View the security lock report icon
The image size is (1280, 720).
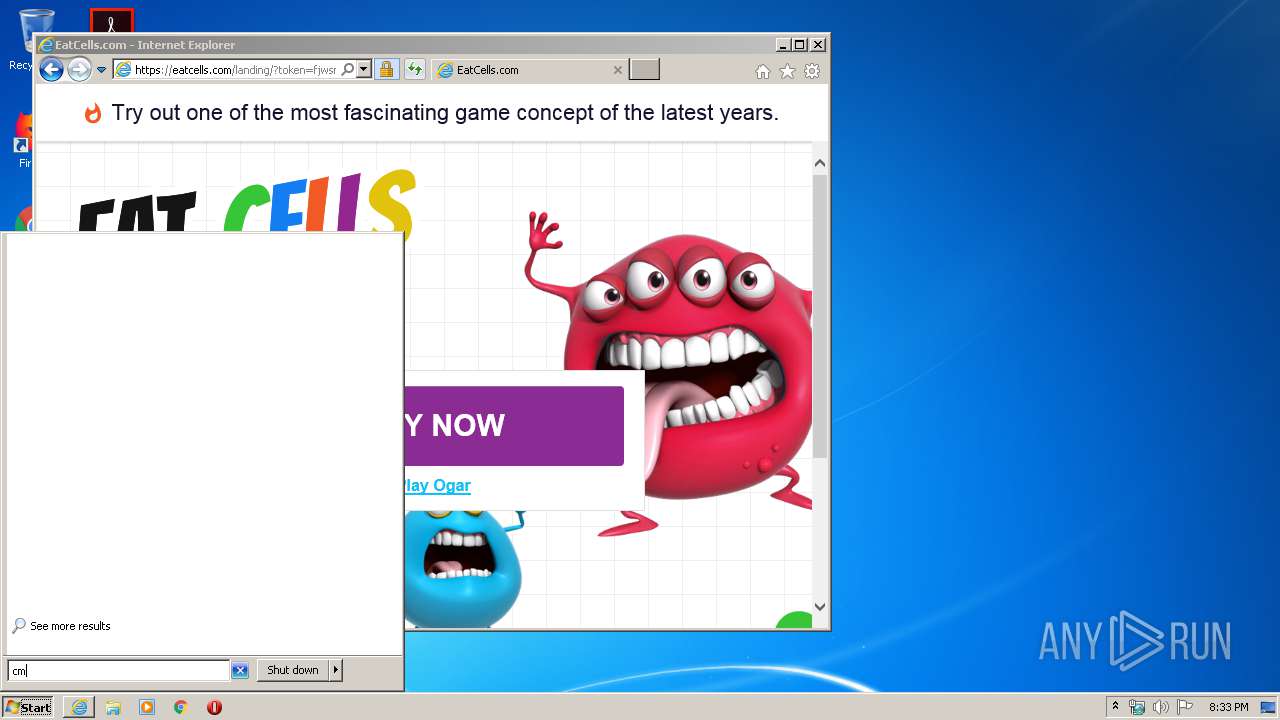(x=386, y=69)
